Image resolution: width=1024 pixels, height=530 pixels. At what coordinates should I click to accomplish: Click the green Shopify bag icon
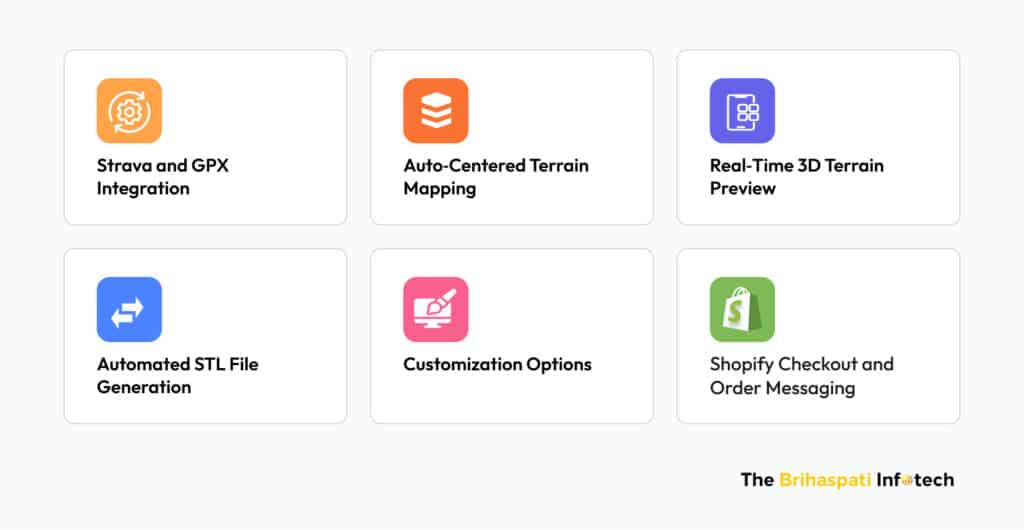tap(742, 310)
